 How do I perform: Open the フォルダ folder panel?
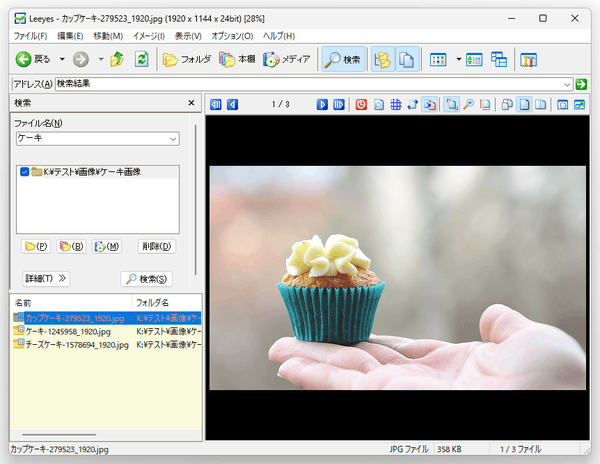tap(186, 59)
